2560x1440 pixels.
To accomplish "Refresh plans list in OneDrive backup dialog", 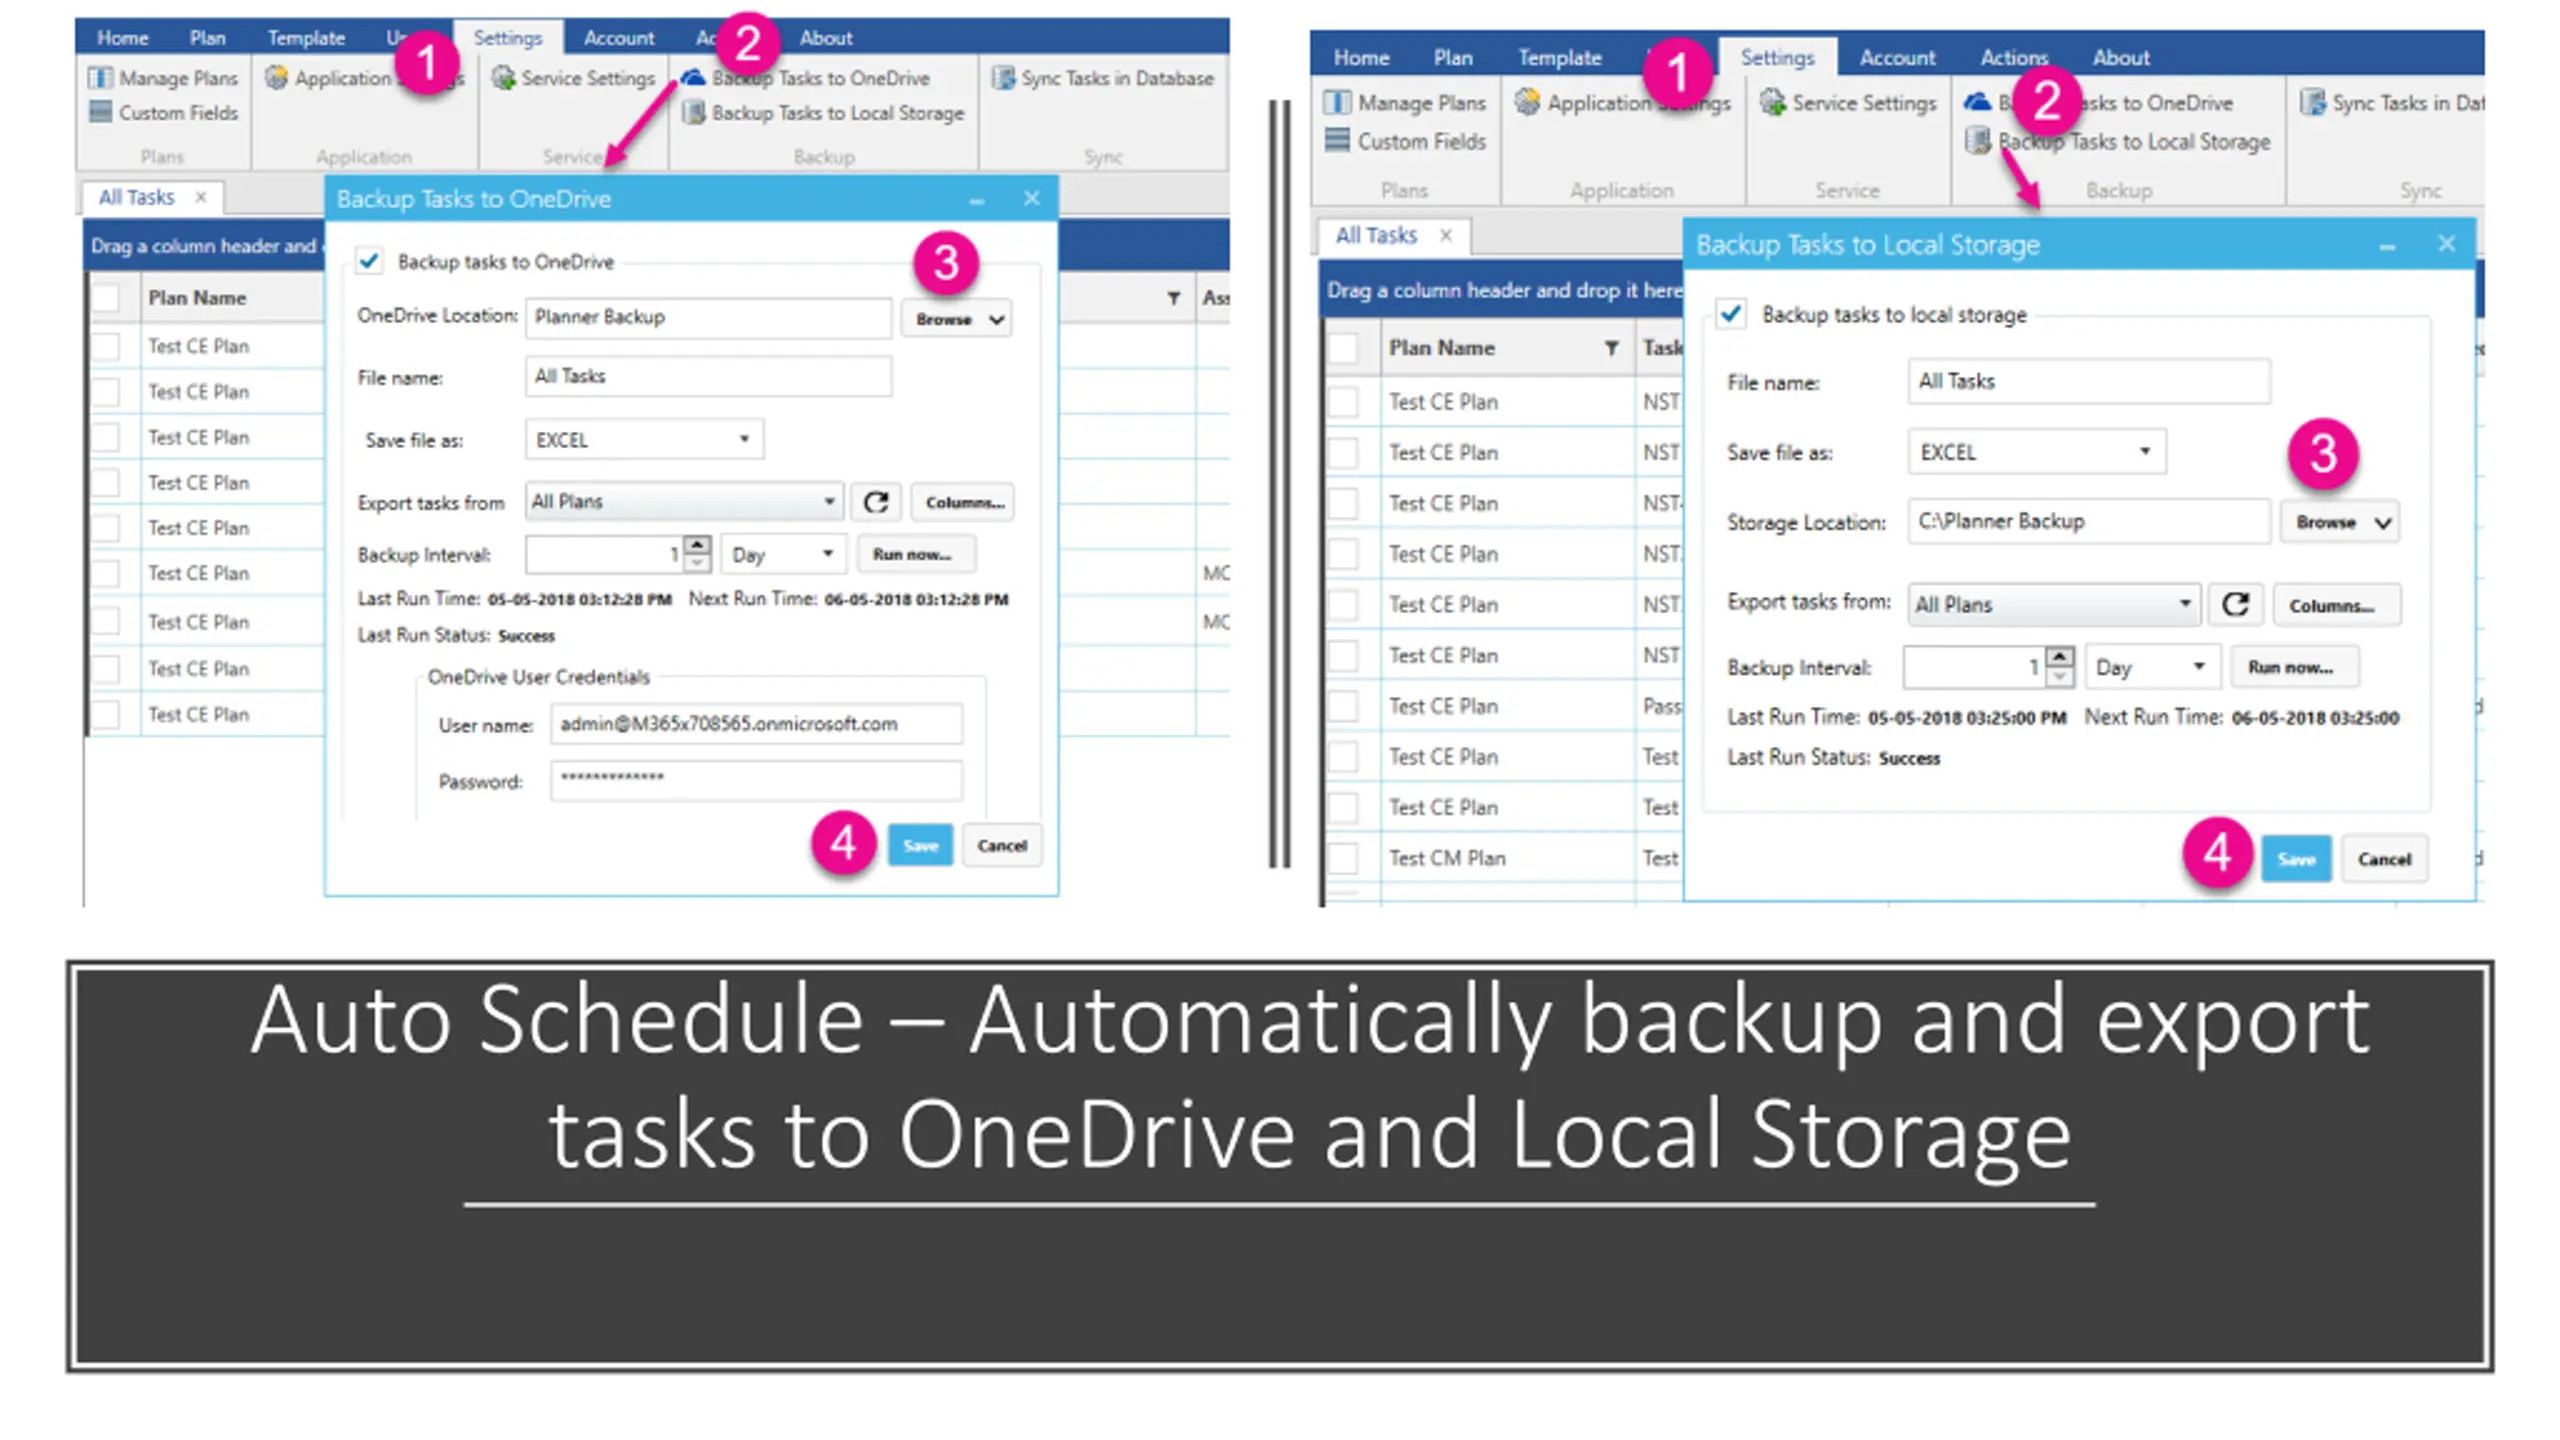I will 876,502.
